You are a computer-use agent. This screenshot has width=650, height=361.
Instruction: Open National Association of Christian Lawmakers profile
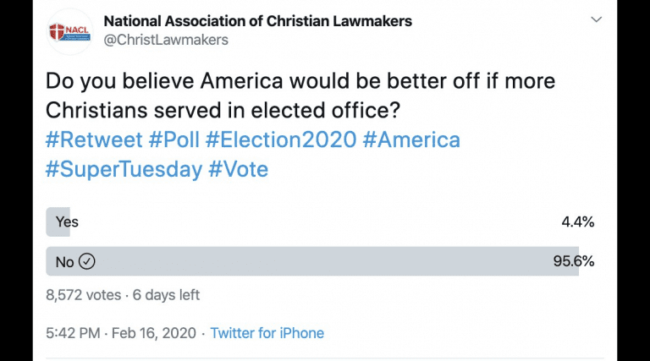coord(257,21)
